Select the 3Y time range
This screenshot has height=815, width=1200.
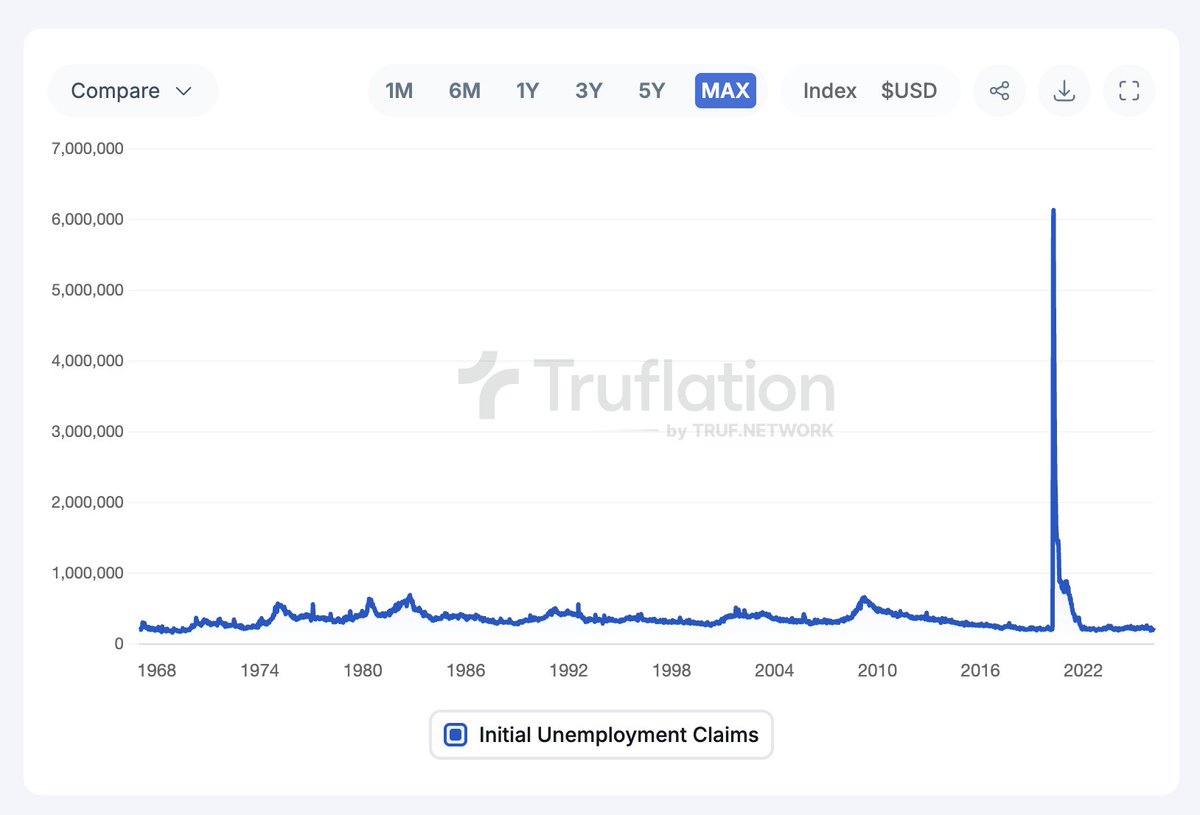pyautogui.click(x=589, y=90)
